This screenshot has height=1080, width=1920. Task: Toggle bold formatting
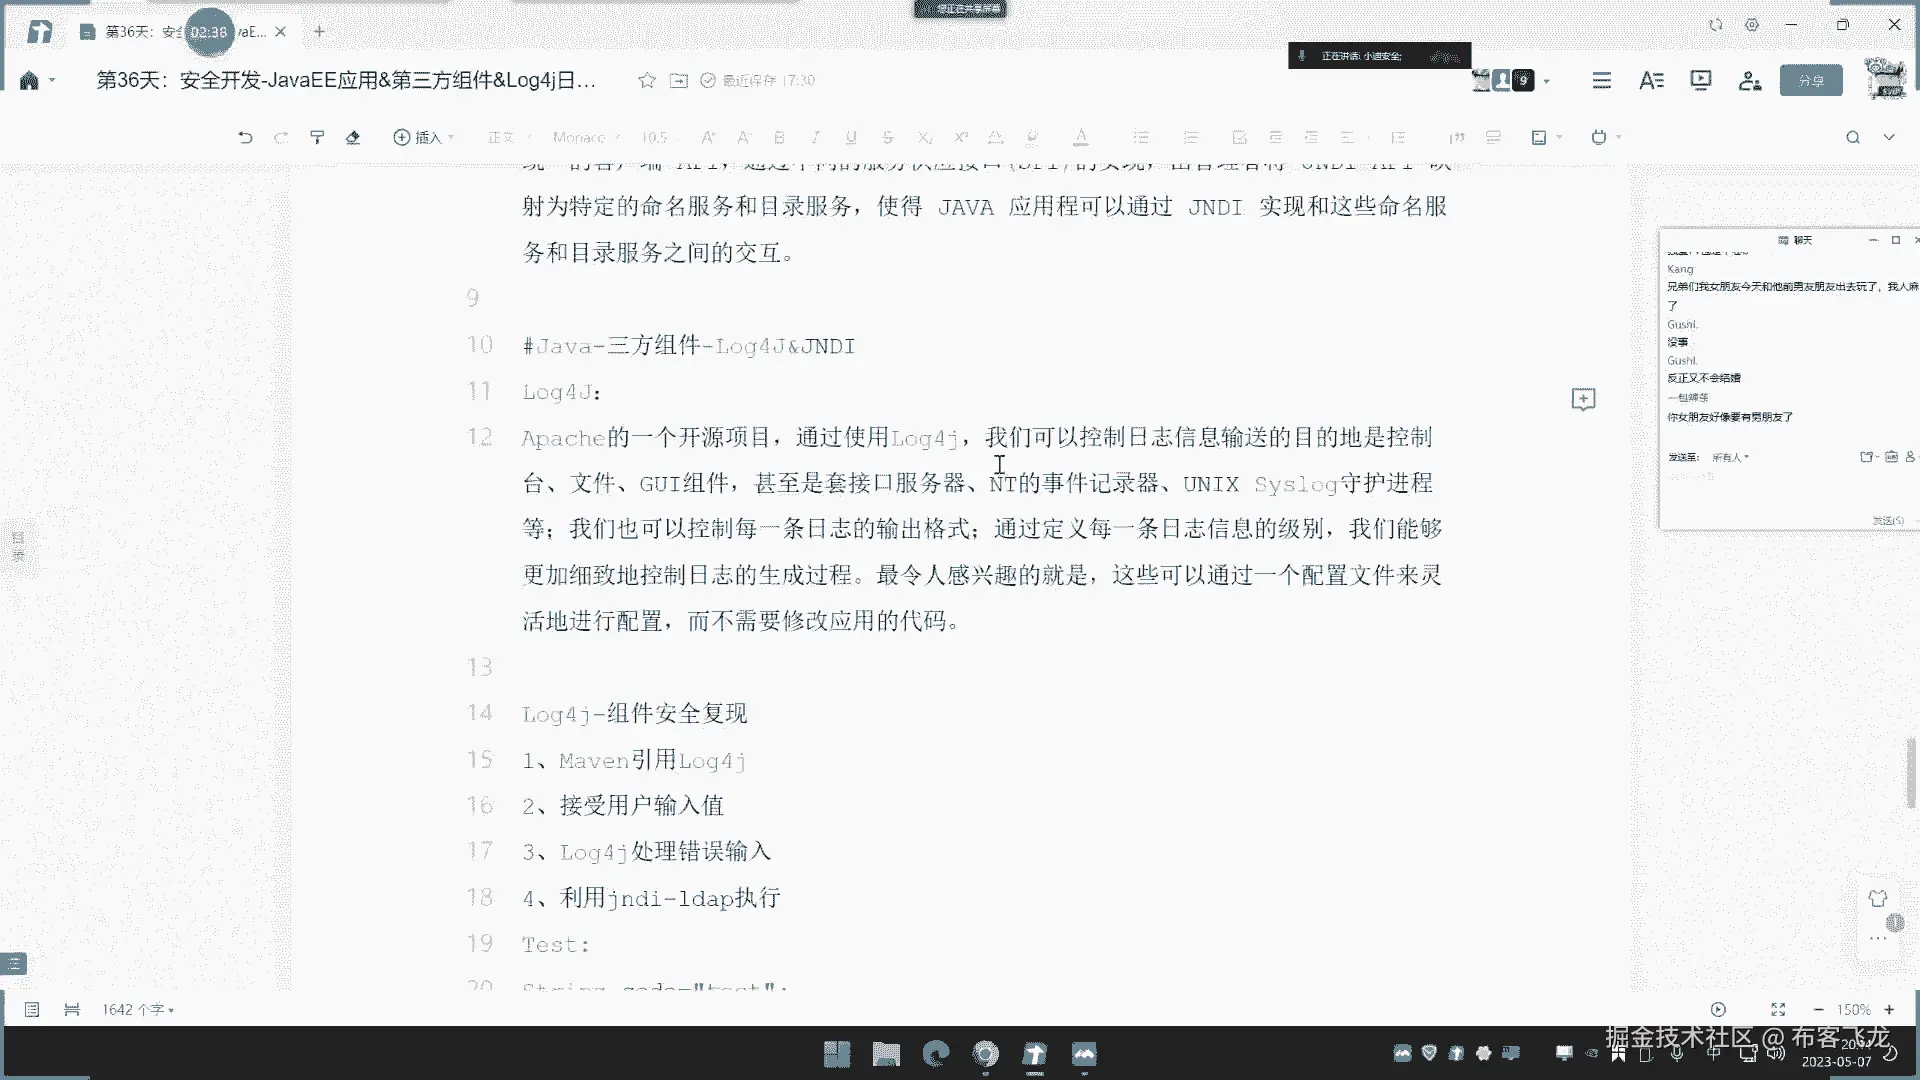pyautogui.click(x=779, y=137)
